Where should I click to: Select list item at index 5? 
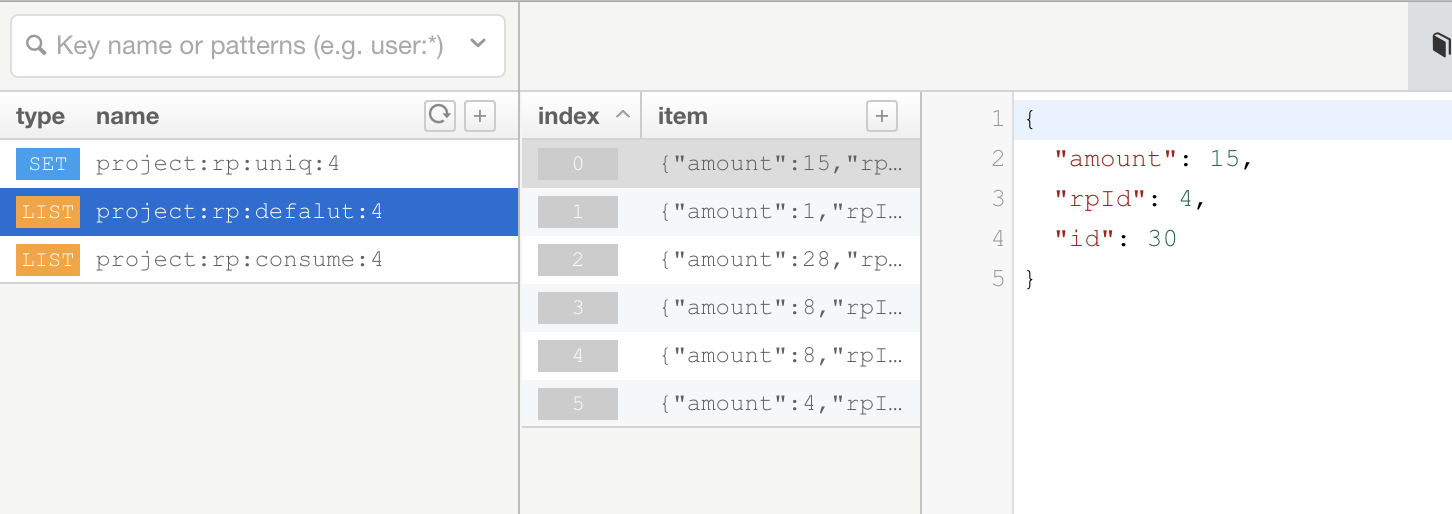click(x=780, y=404)
